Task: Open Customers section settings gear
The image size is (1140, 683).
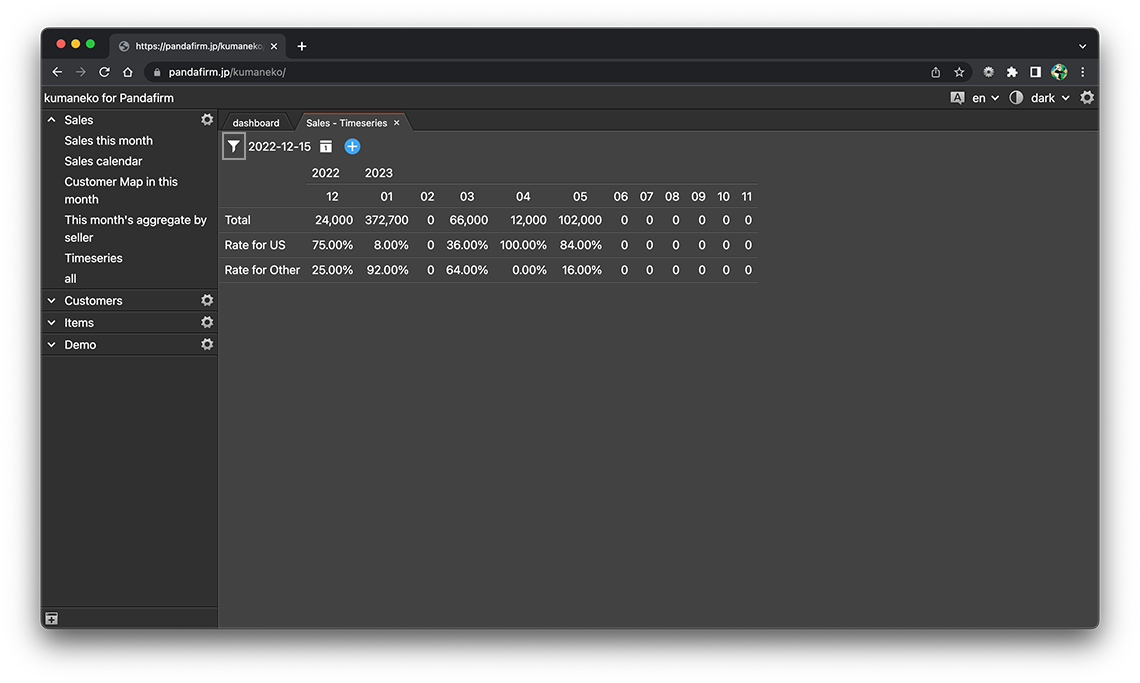Action: click(x=207, y=300)
